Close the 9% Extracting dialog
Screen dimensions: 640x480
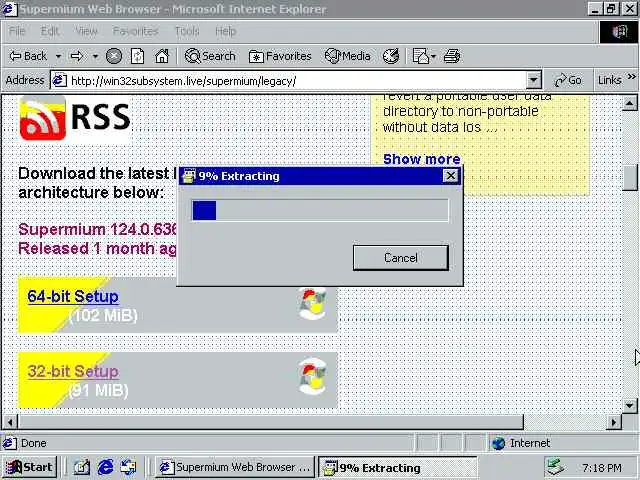coord(451,176)
